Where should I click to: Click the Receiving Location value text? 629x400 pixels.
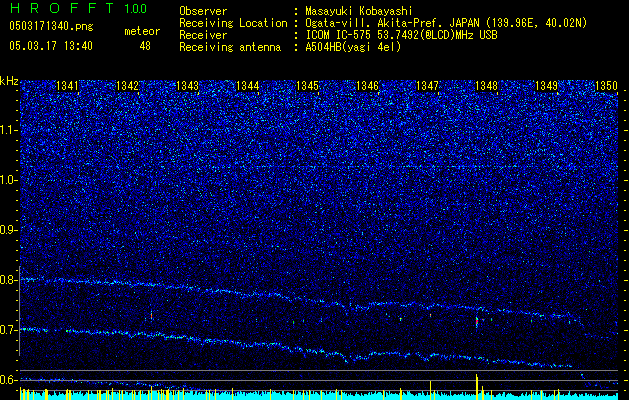[x=446, y=23]
